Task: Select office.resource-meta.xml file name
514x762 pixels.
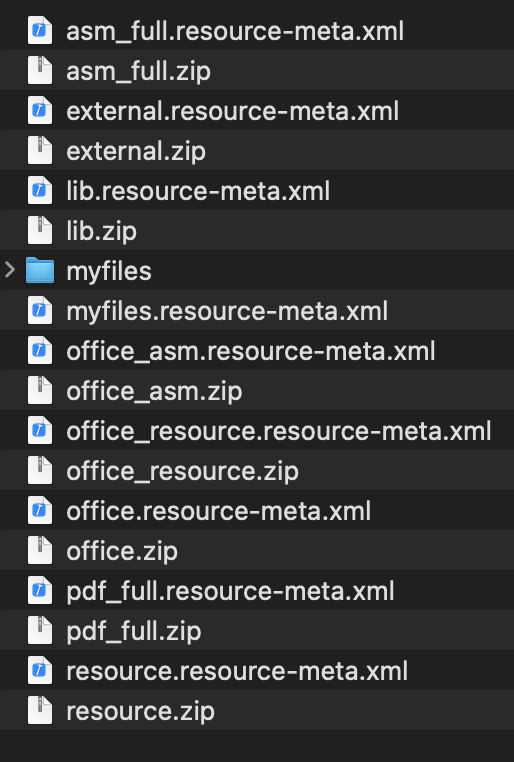Action: (219, 511)
